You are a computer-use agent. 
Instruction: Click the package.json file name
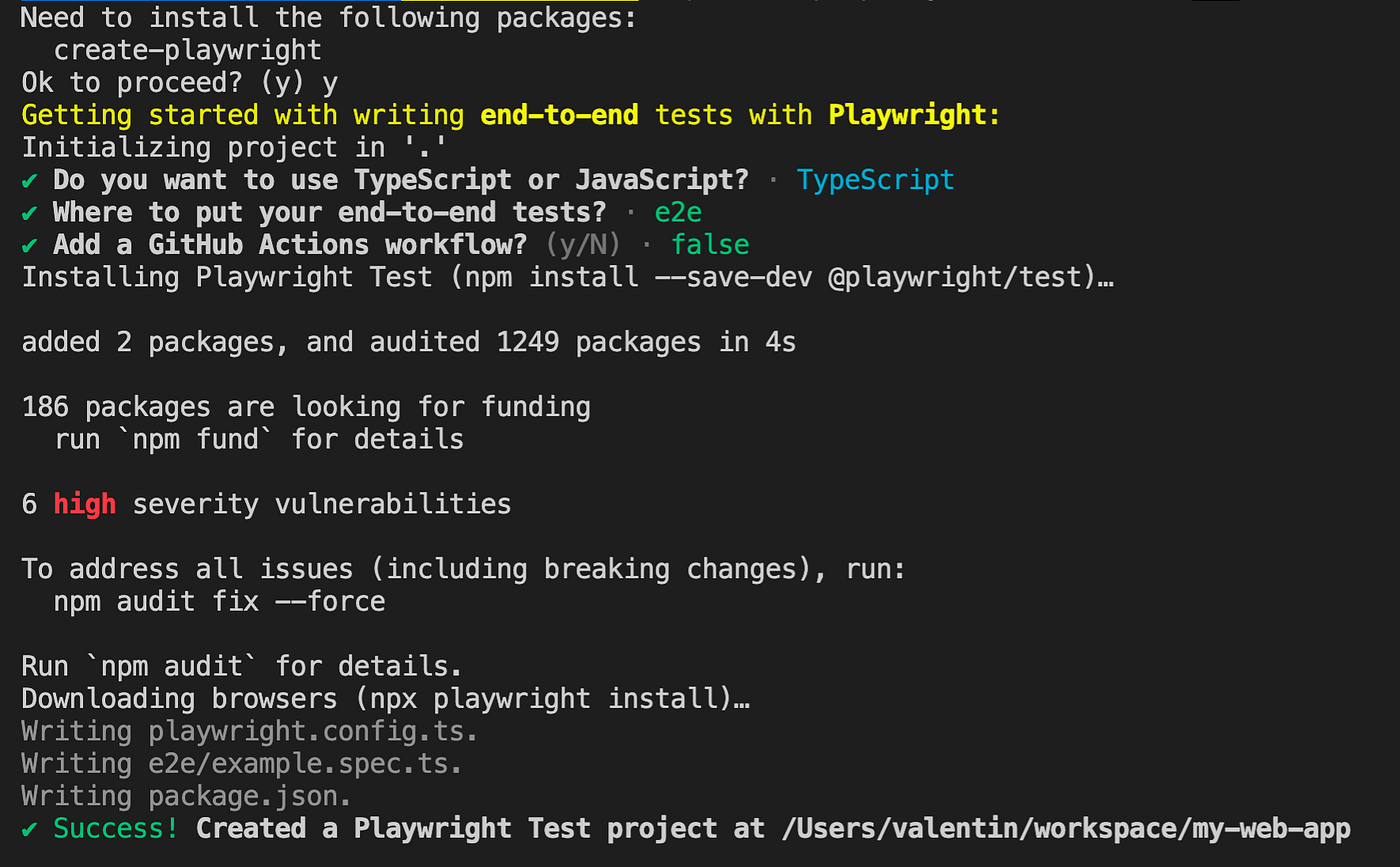pos(250,796)
